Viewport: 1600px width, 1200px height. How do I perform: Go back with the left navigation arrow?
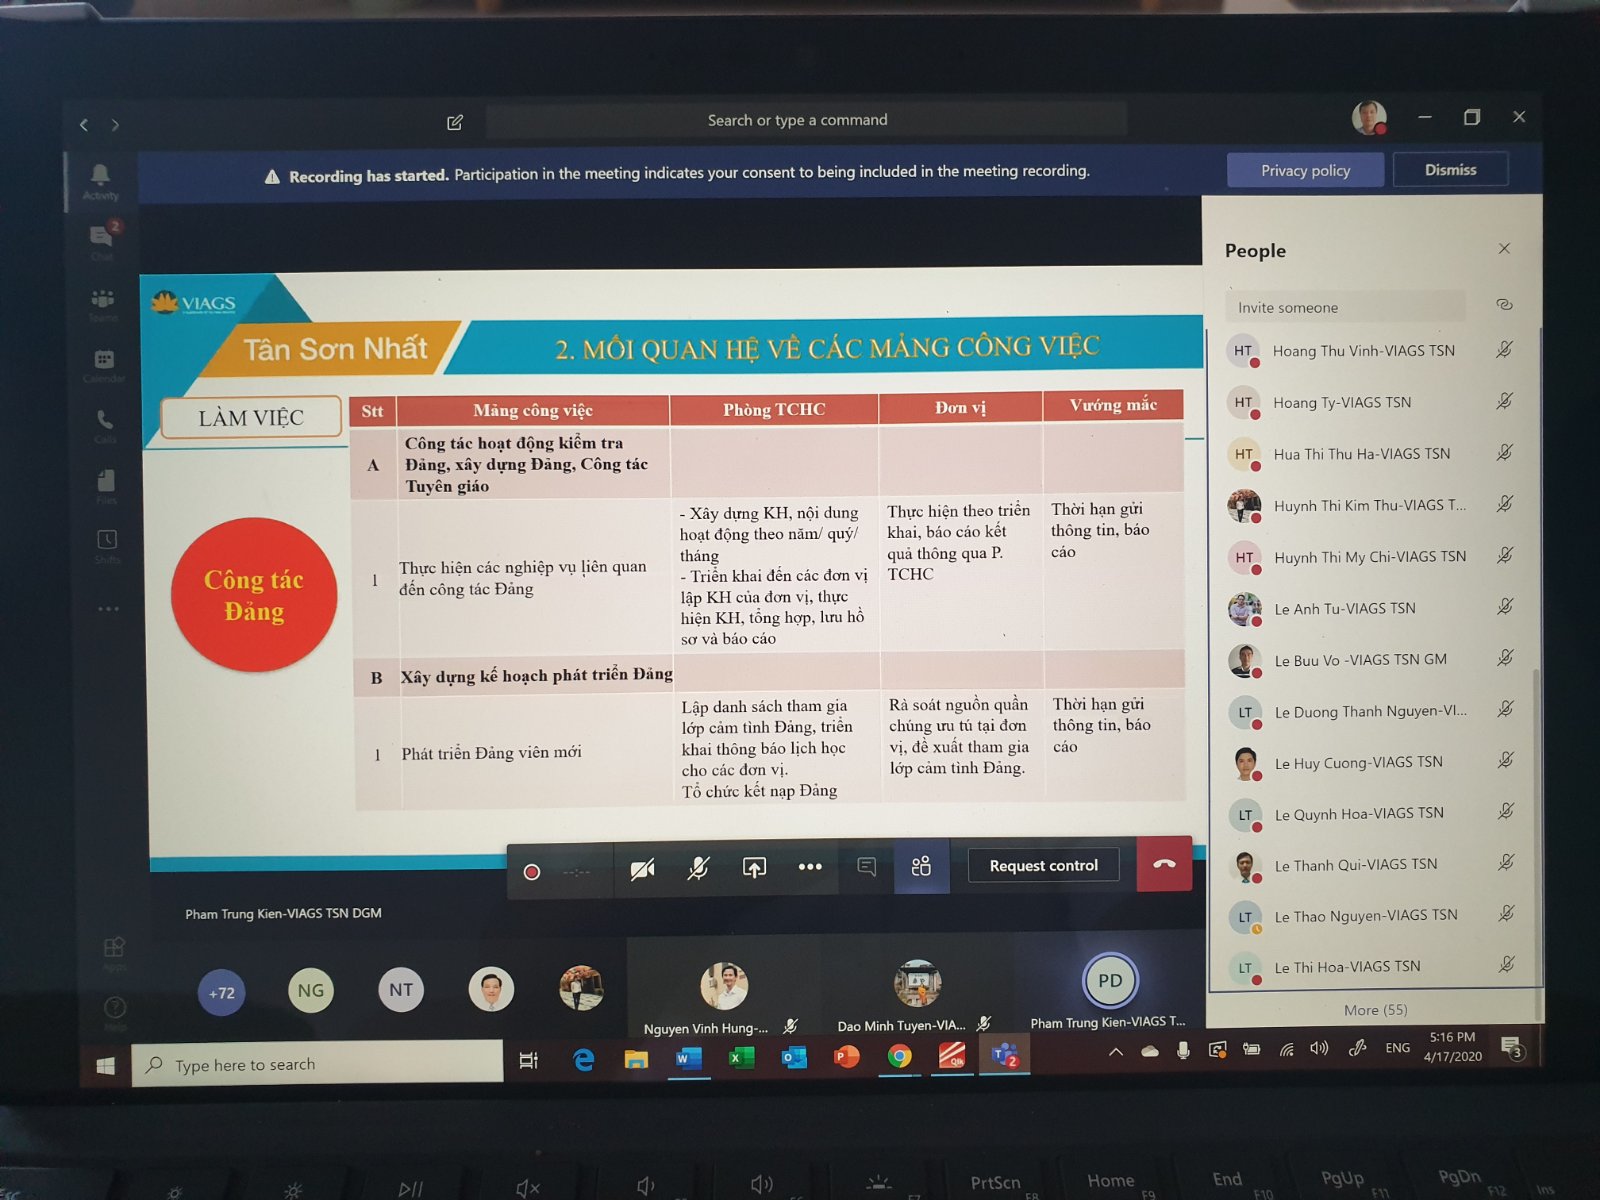pyautogui.click(x=84, y=125)
